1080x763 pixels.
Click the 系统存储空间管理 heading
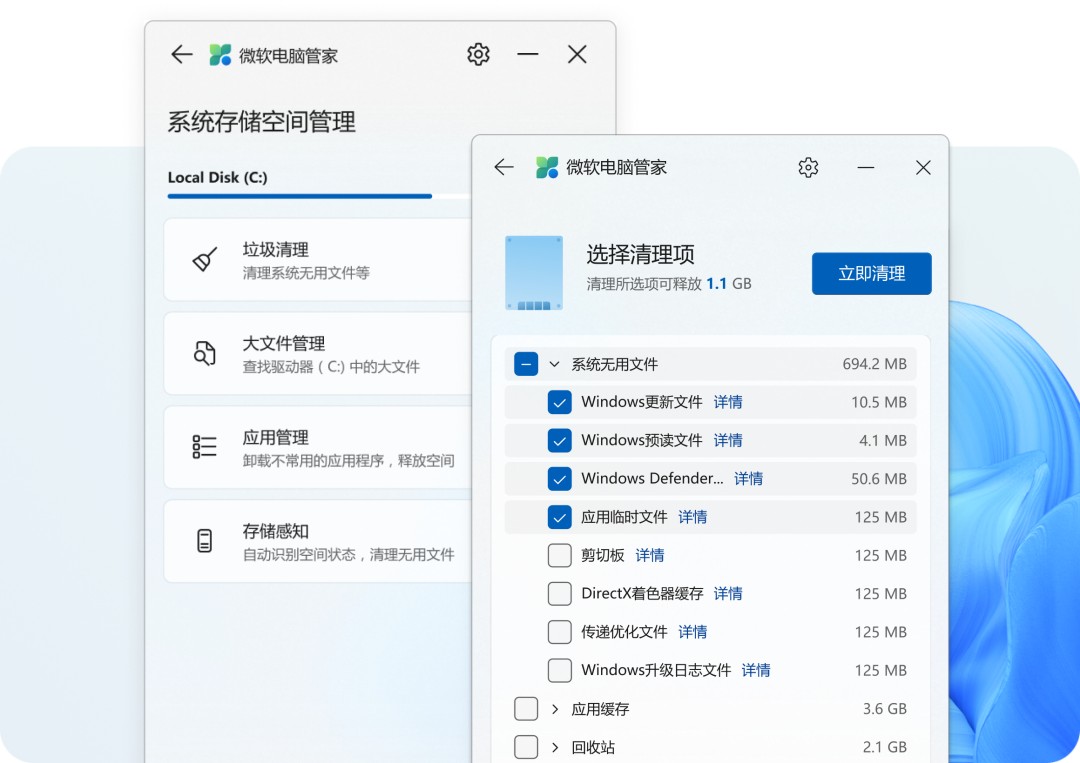[262, 122]
